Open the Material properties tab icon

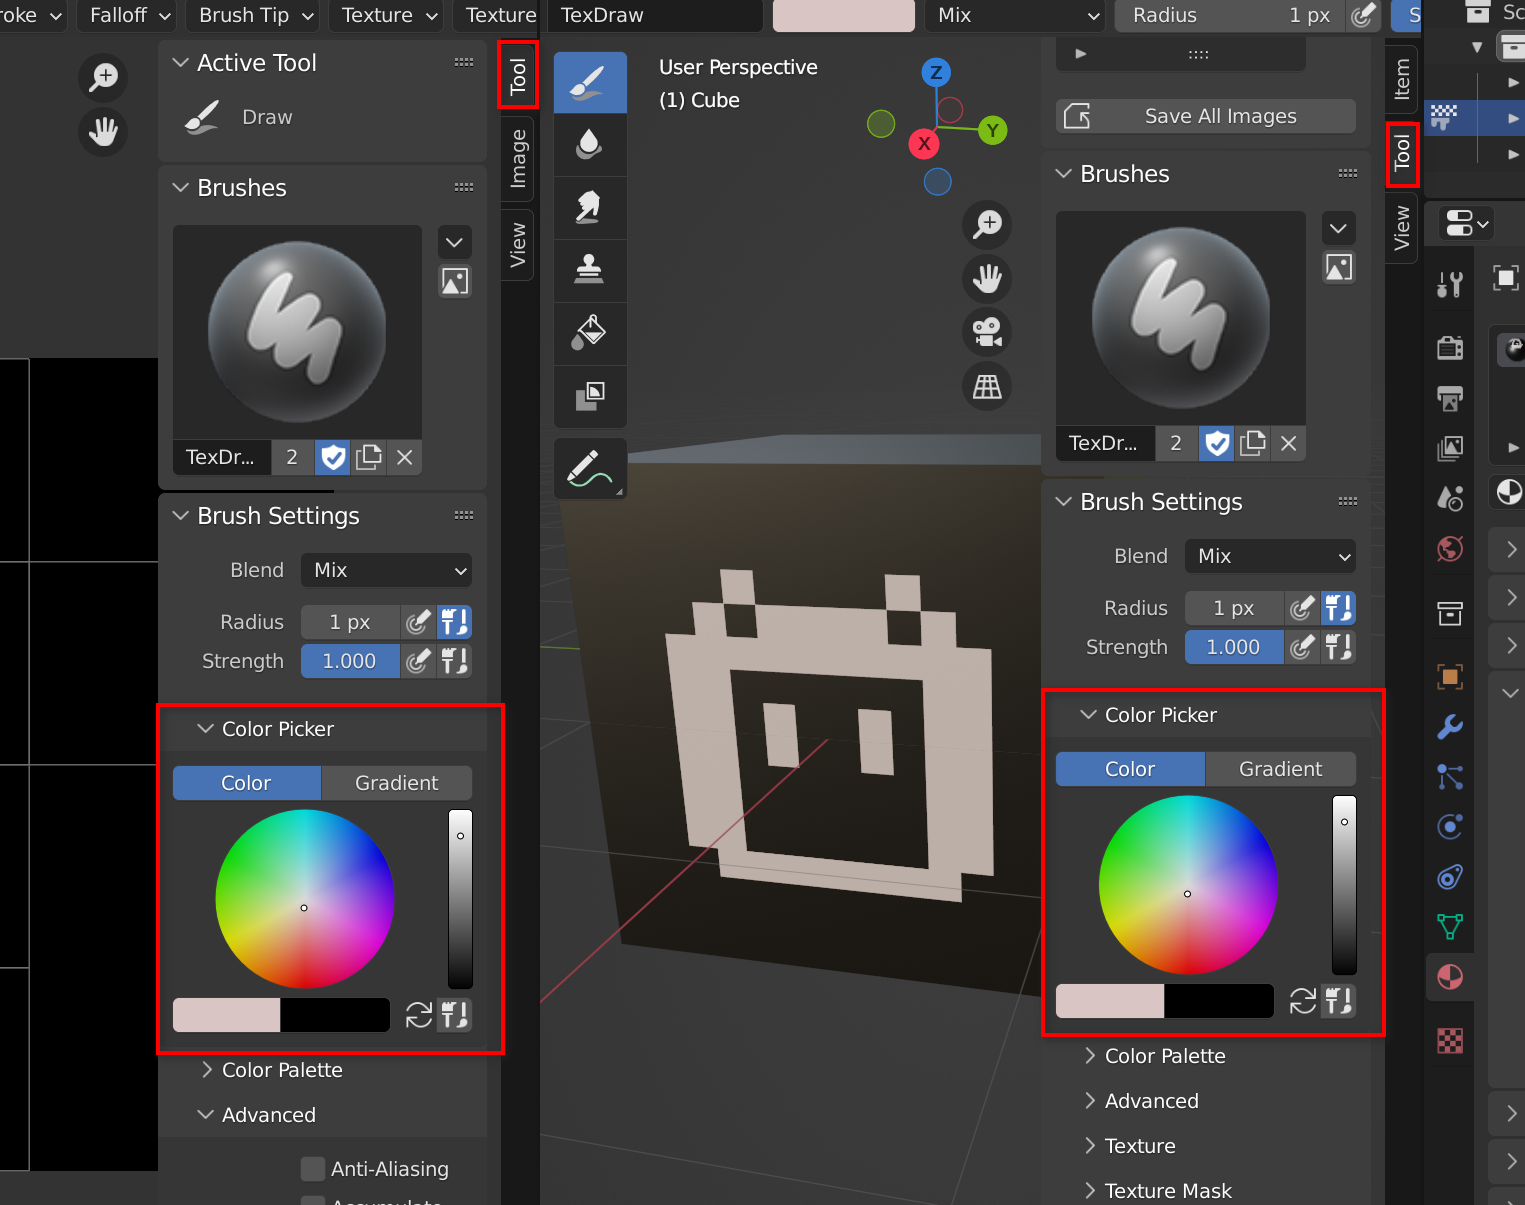[1450, 977]
